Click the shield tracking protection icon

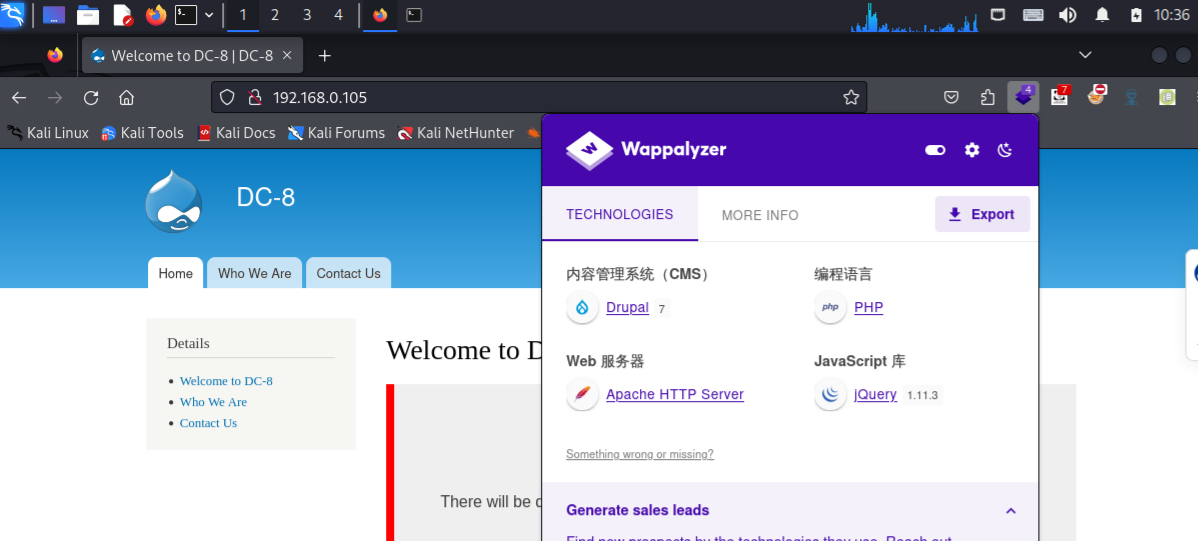(227, 97)
